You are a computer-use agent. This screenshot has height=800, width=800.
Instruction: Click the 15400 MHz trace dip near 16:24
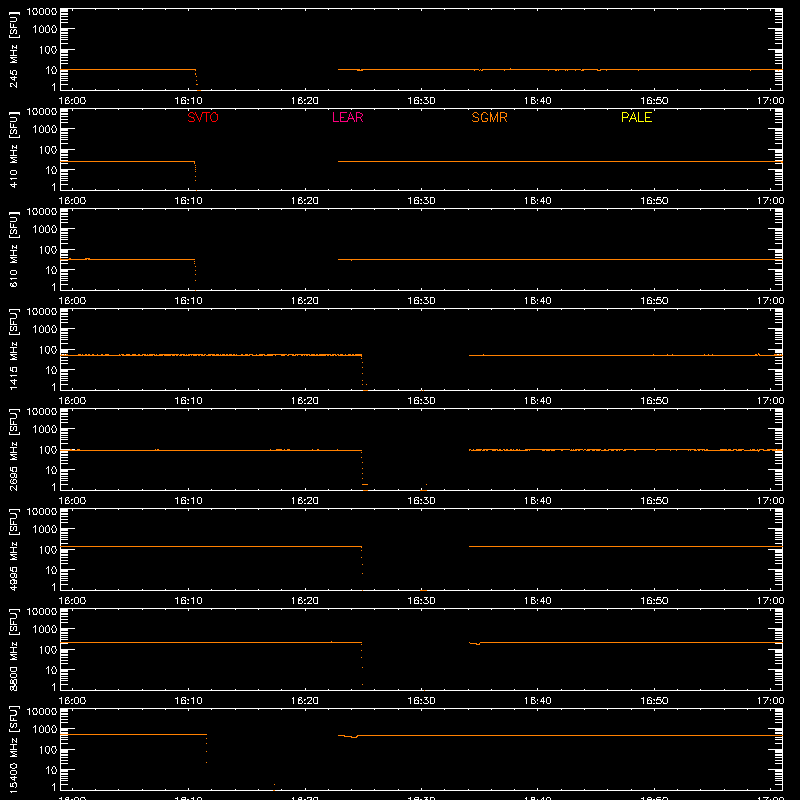coord(353,737)
